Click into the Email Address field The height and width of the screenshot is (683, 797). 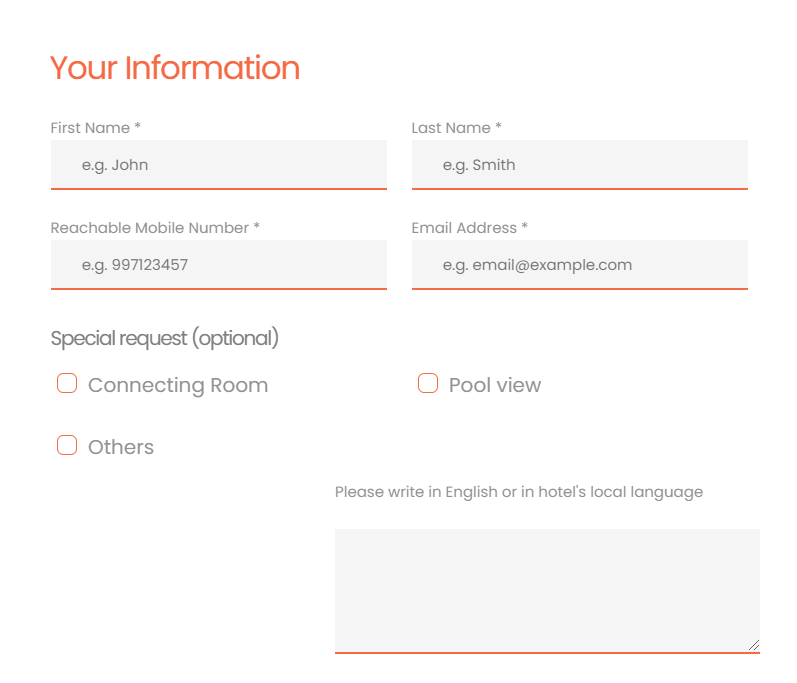coord(579,265)
